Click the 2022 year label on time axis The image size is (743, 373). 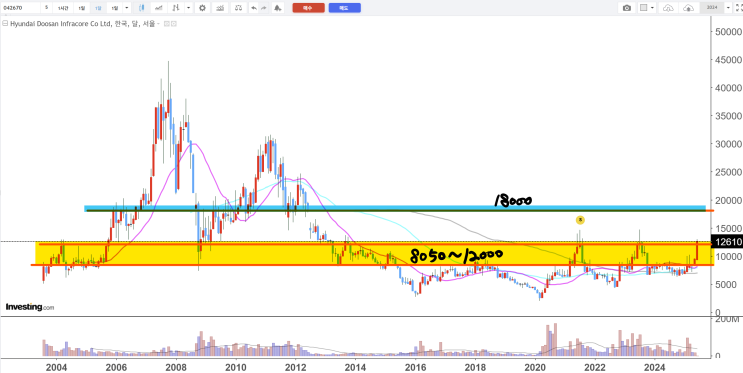[x=595, y=367]
